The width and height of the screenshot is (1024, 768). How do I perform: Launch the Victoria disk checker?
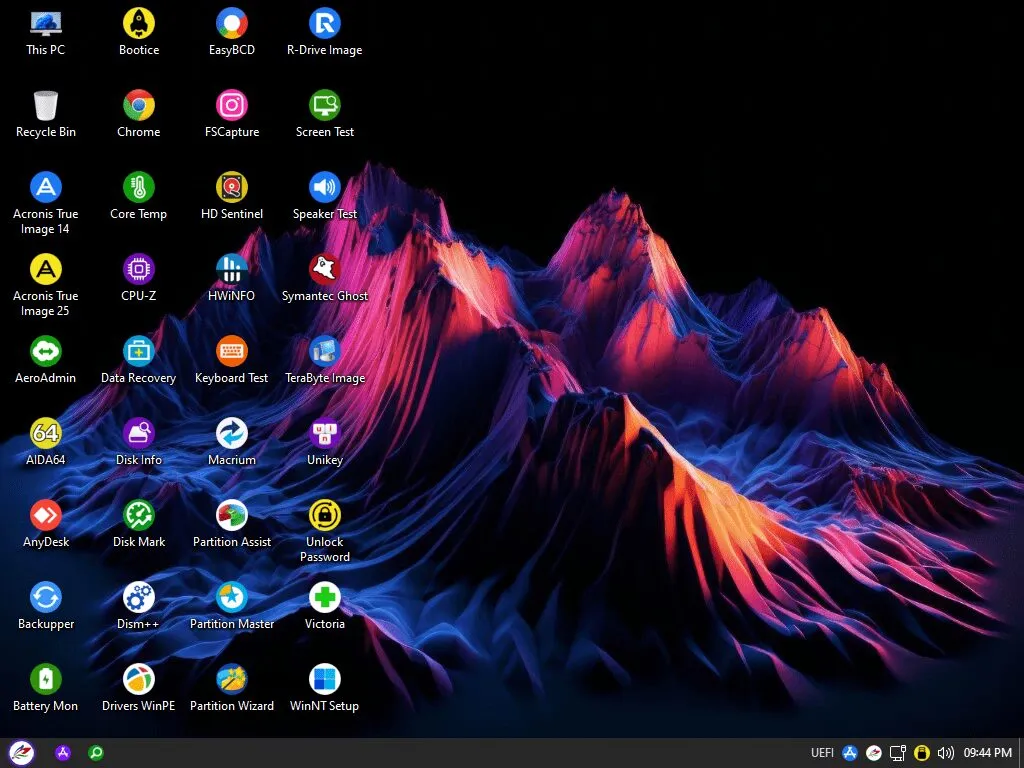click(x=325, y=597)
